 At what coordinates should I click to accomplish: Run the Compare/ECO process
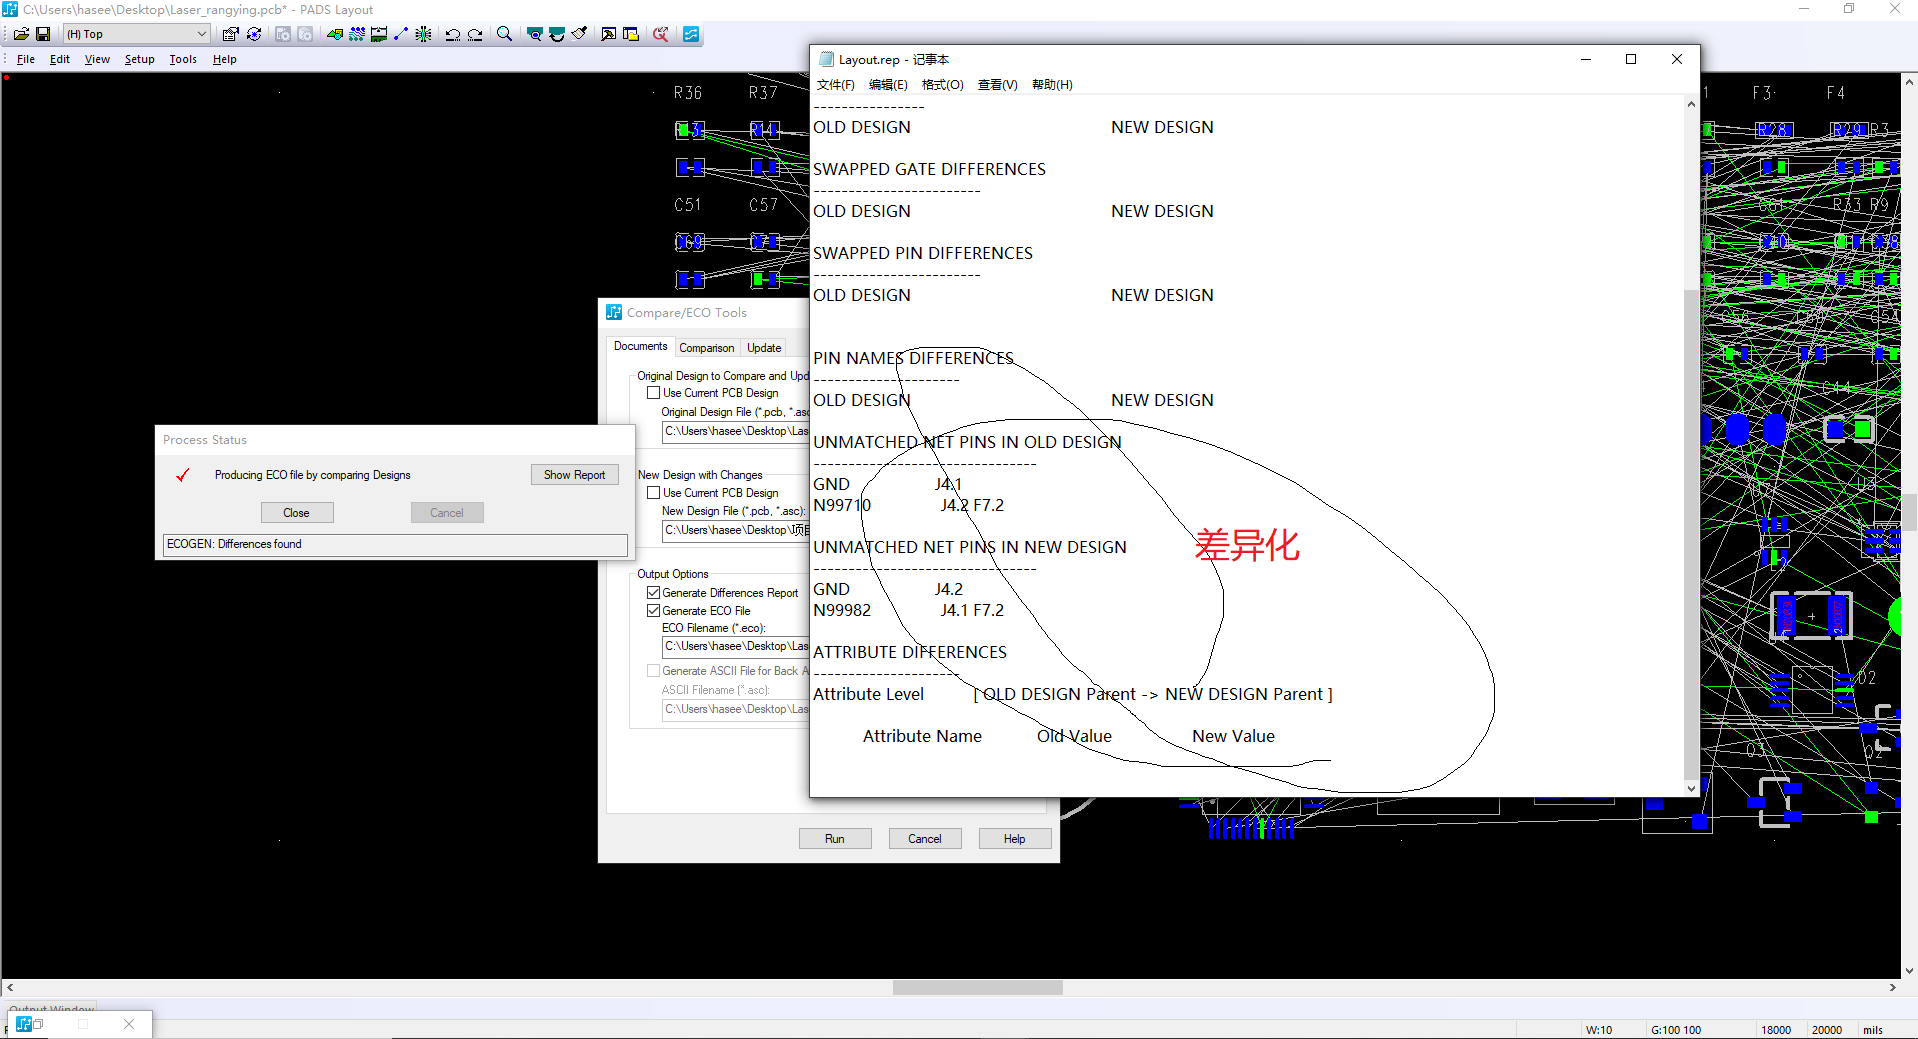(835, 838)
